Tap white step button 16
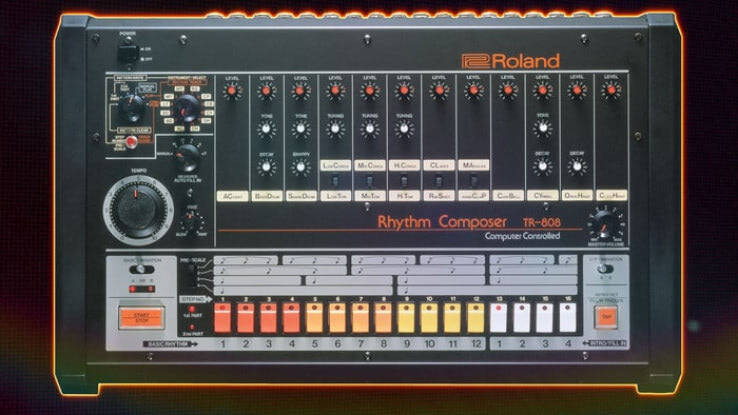The width and height of the screenshot is (738, 415). point(568,318)
